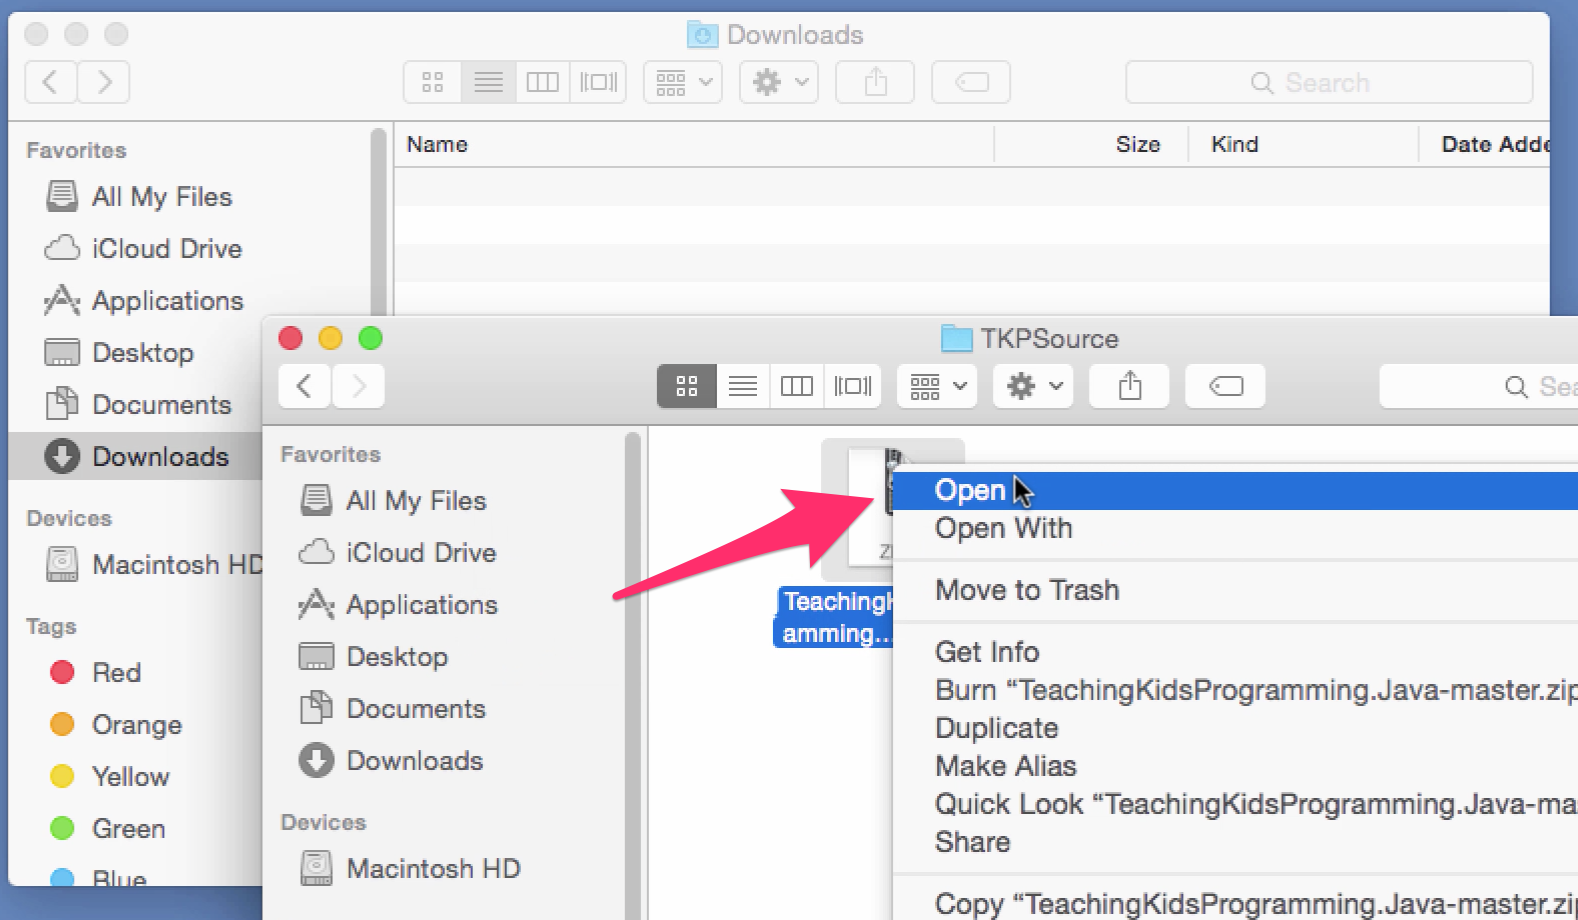Open Applications in TKPSource sidebar
1578x920 pixels.
[x=421, y=605]
